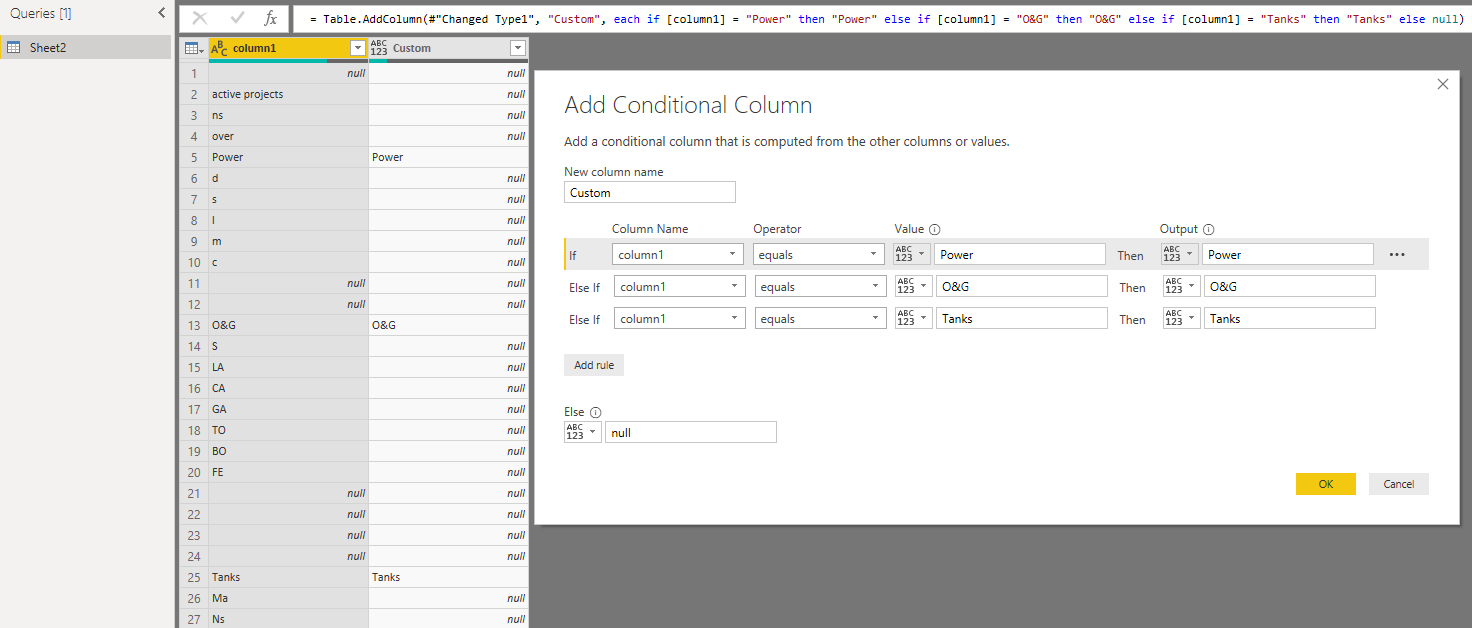
Task: Select row number 13
Action: (x=194, y=325)
